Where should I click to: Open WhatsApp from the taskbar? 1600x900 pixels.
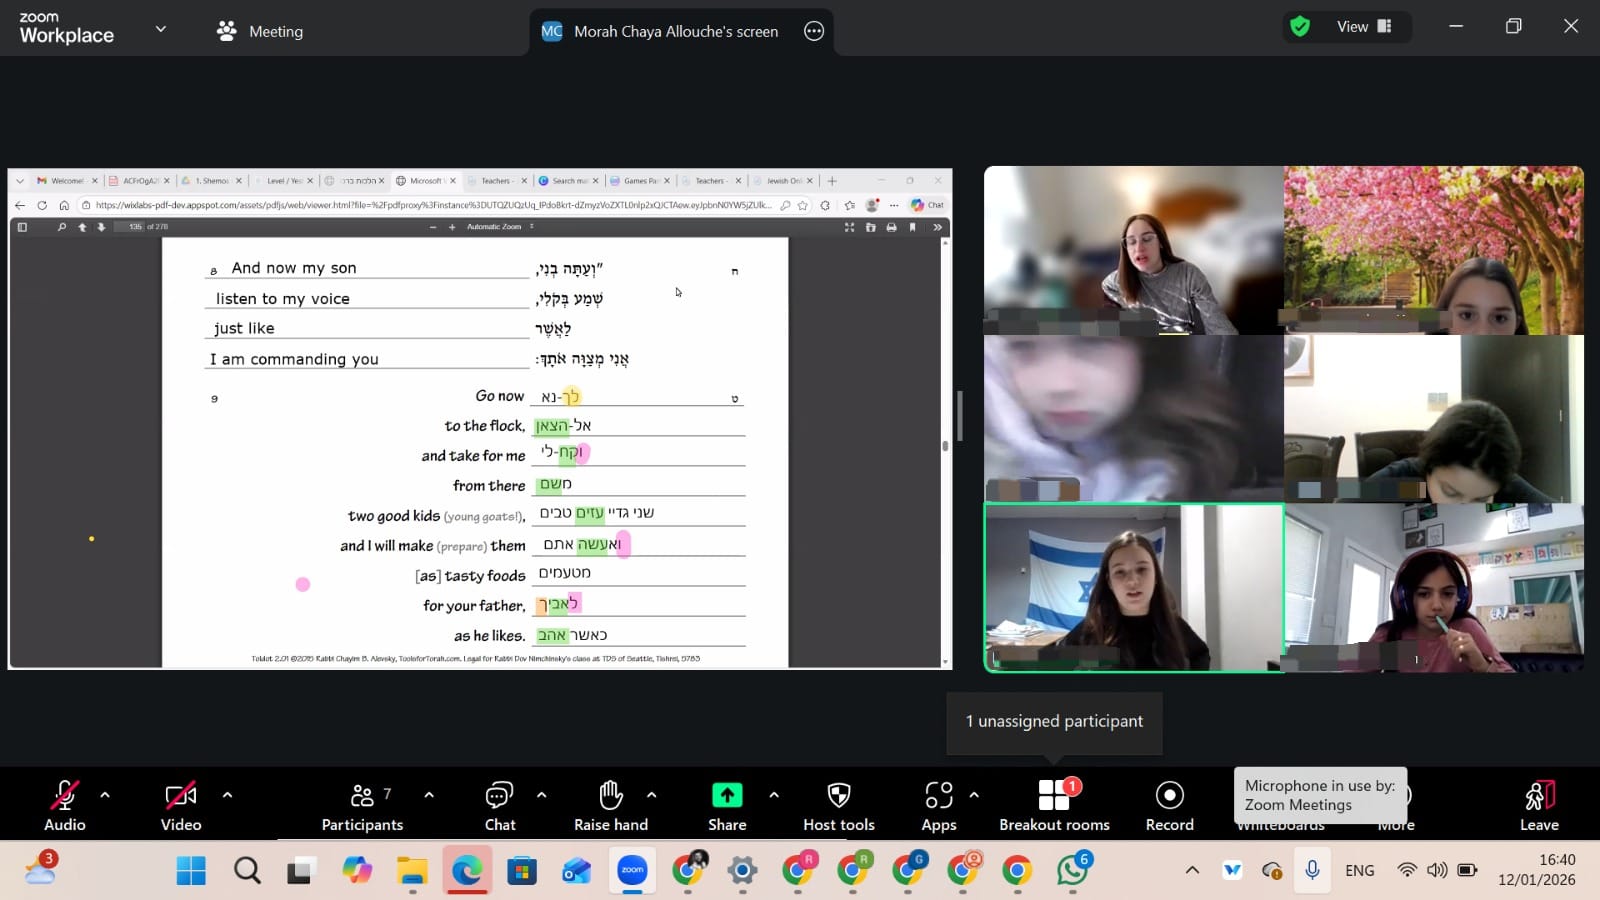1072,871
